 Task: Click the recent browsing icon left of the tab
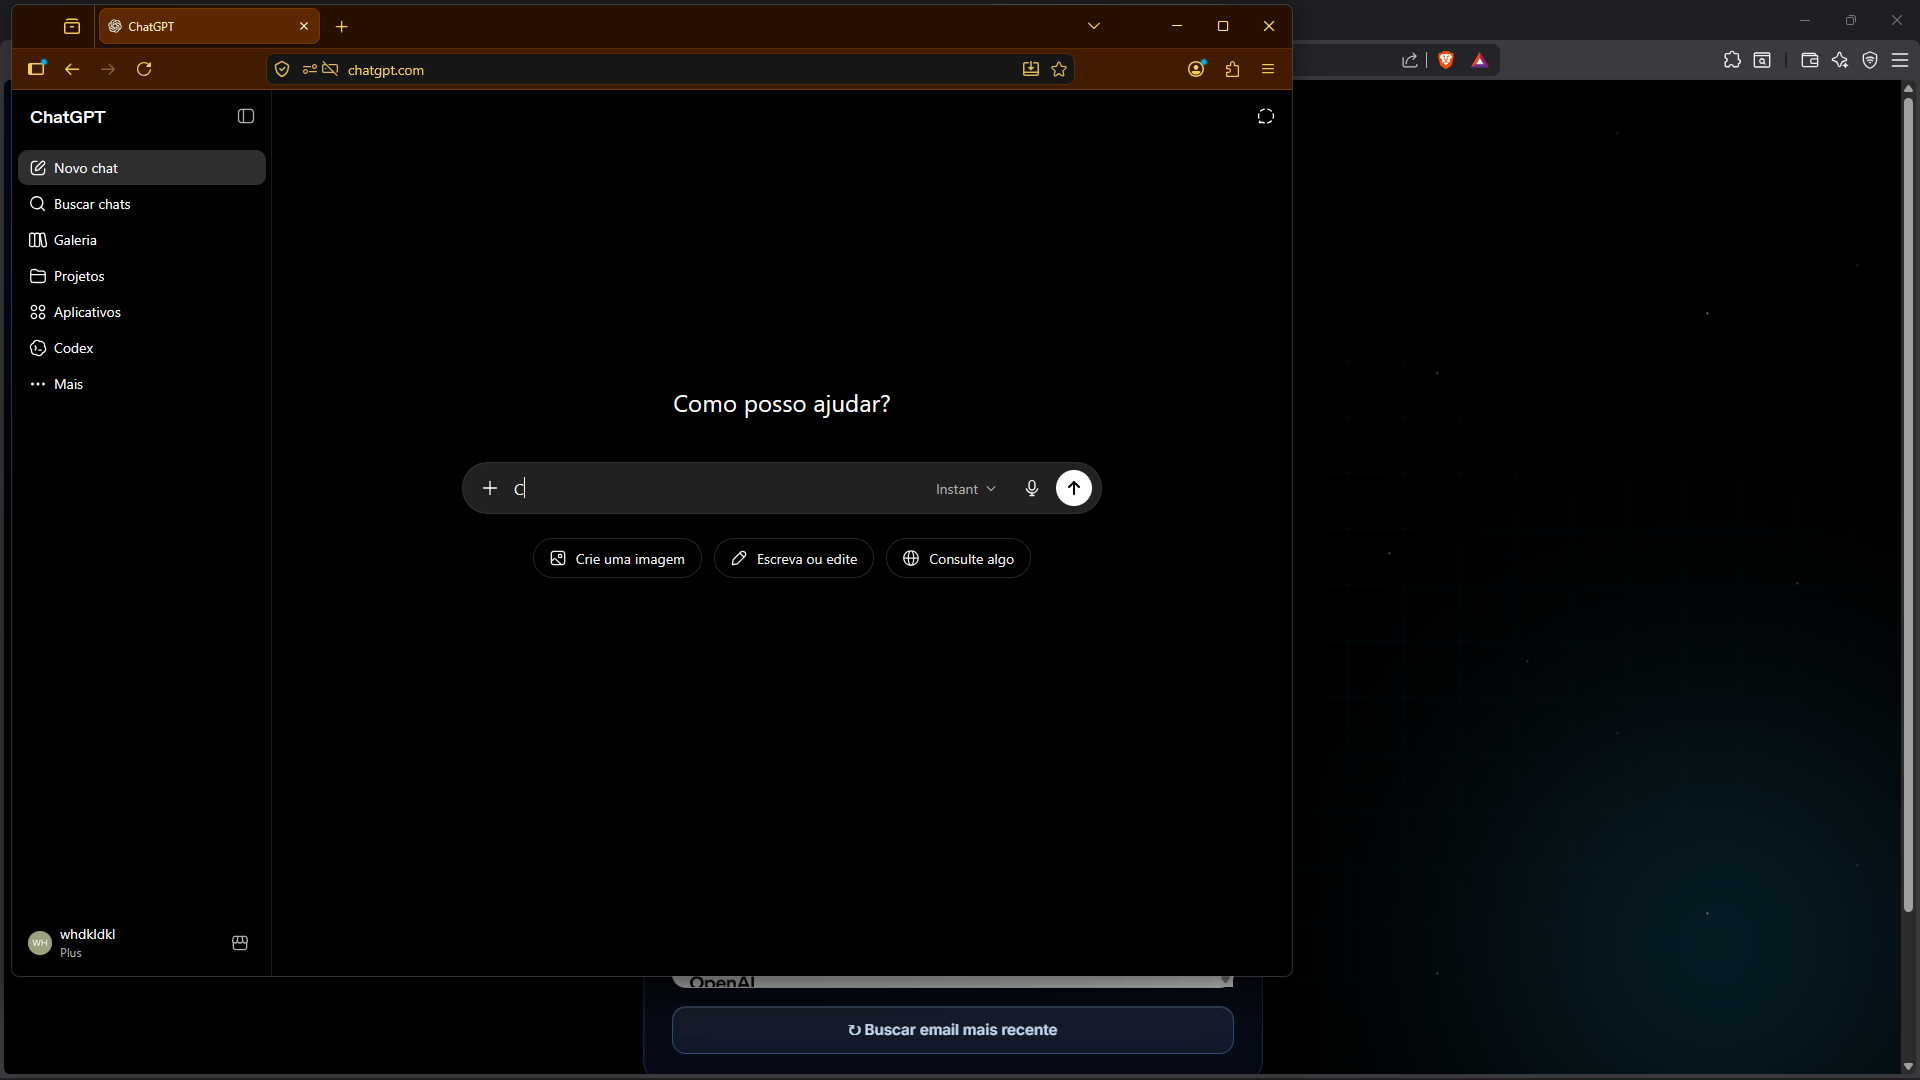tap(72, 27)
